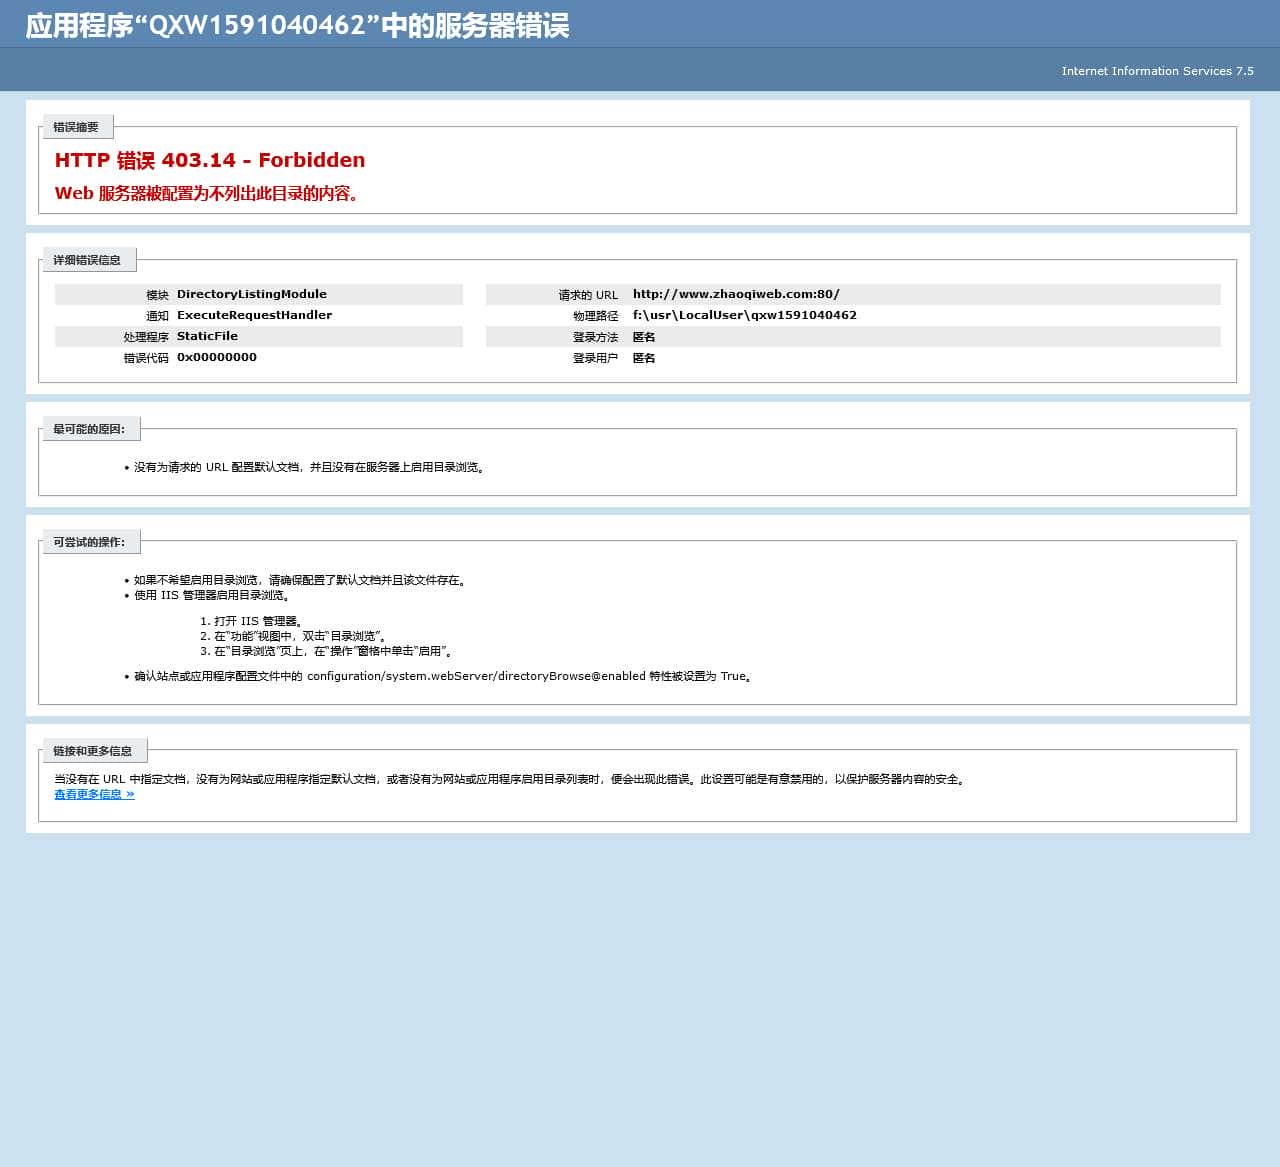Open the 查看更多信息 » link
The height and width of the screenshot is (1167, 1280).
[x=94, y=794]
